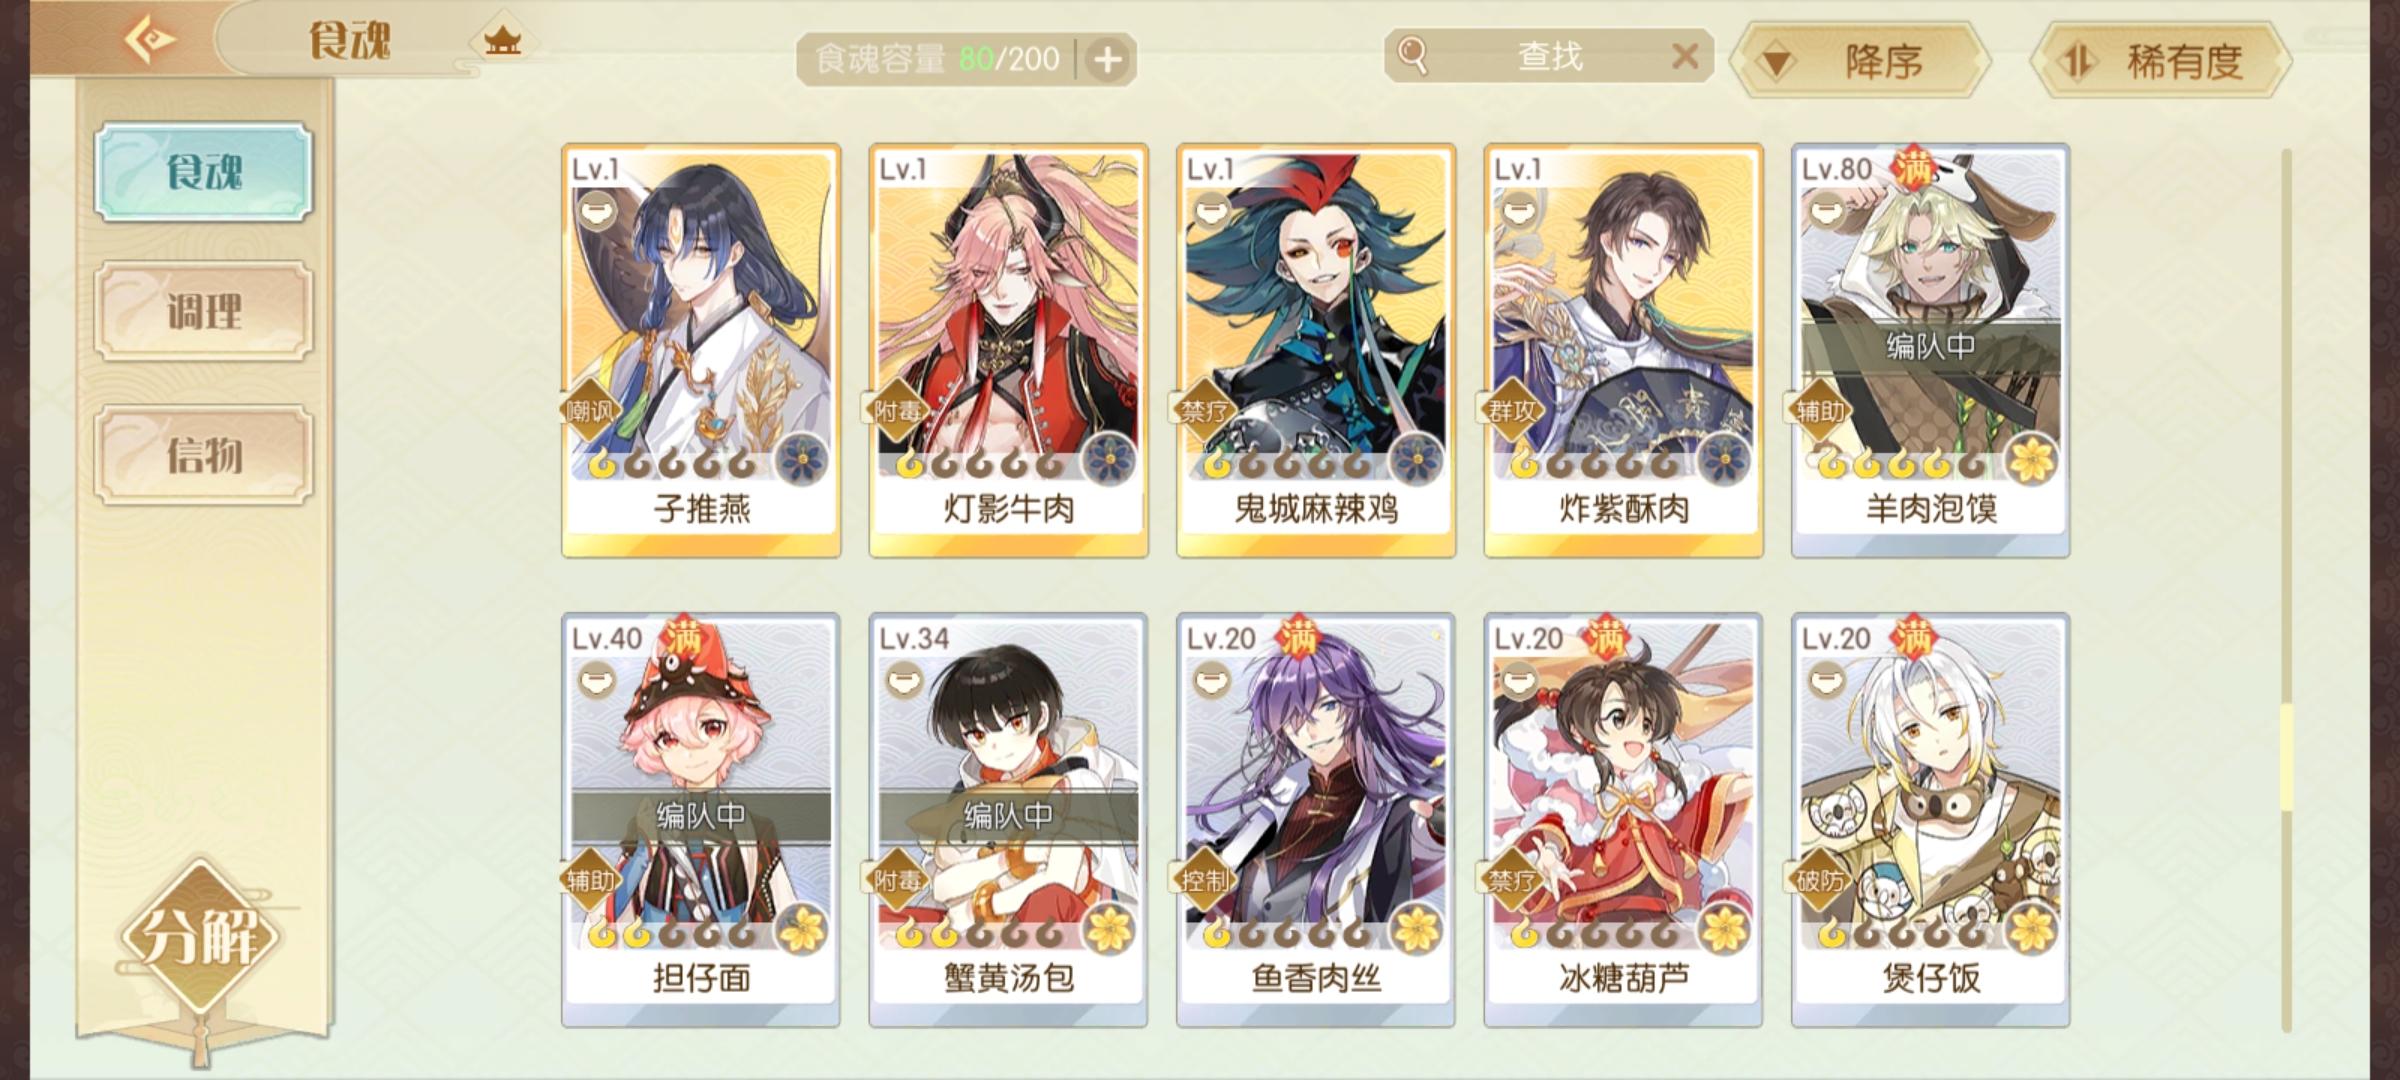2400x1080 pixels.
Task: Select the 鬼城麻辣鸡 card
Action: [1316, 350]
